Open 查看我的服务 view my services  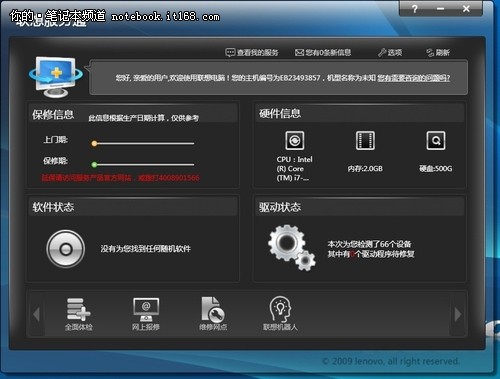(x=252, y=53)
